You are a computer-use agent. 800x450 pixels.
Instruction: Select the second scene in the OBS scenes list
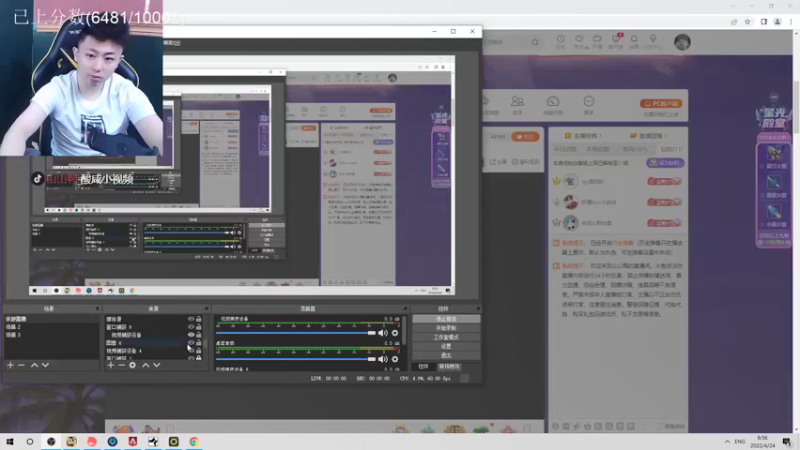51,327
